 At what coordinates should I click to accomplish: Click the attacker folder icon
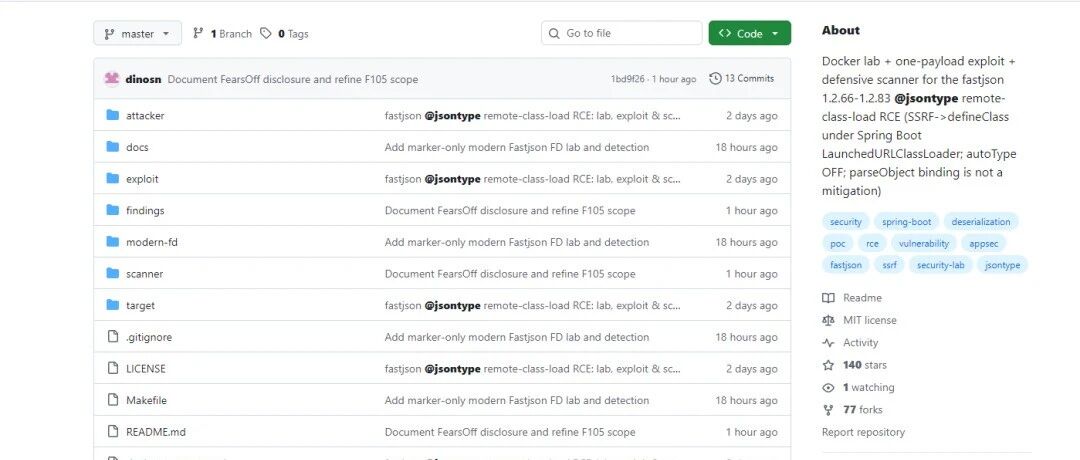[113, 115]
